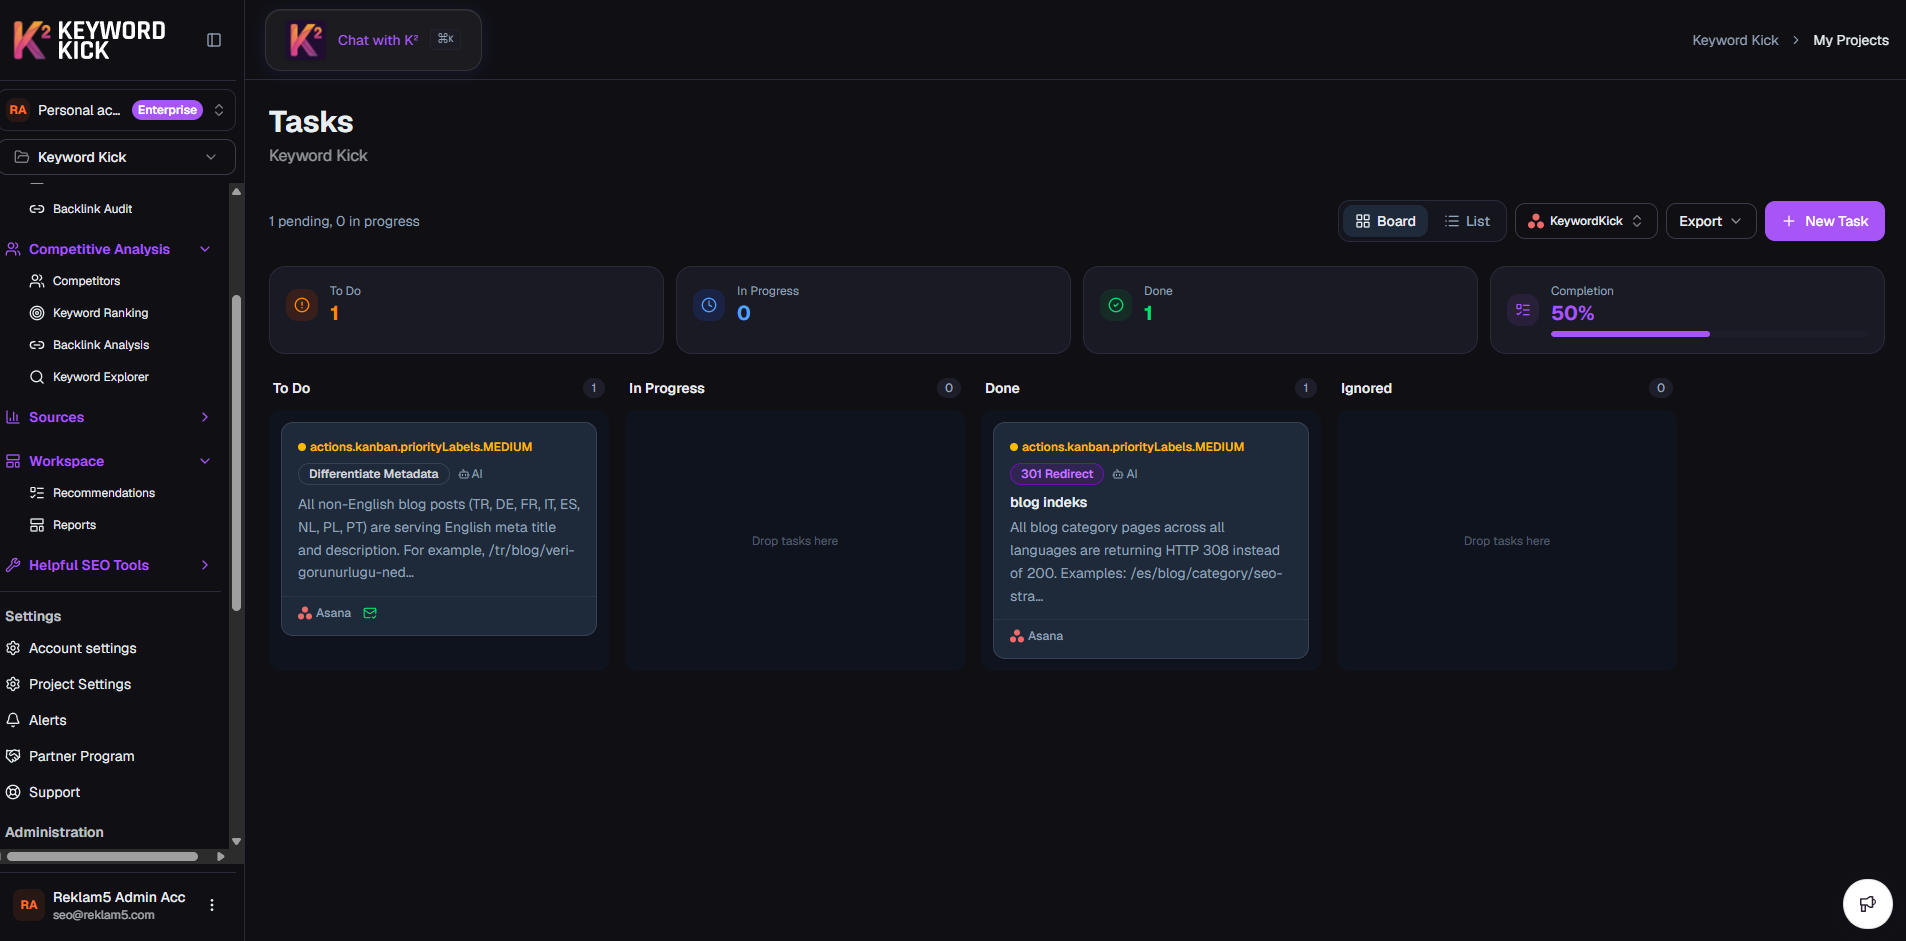Image resolution: width=1906 pixels, height=941 pixels.
Task: Open the chat bubble in the bottom right corner
Action: point(1866,903)
